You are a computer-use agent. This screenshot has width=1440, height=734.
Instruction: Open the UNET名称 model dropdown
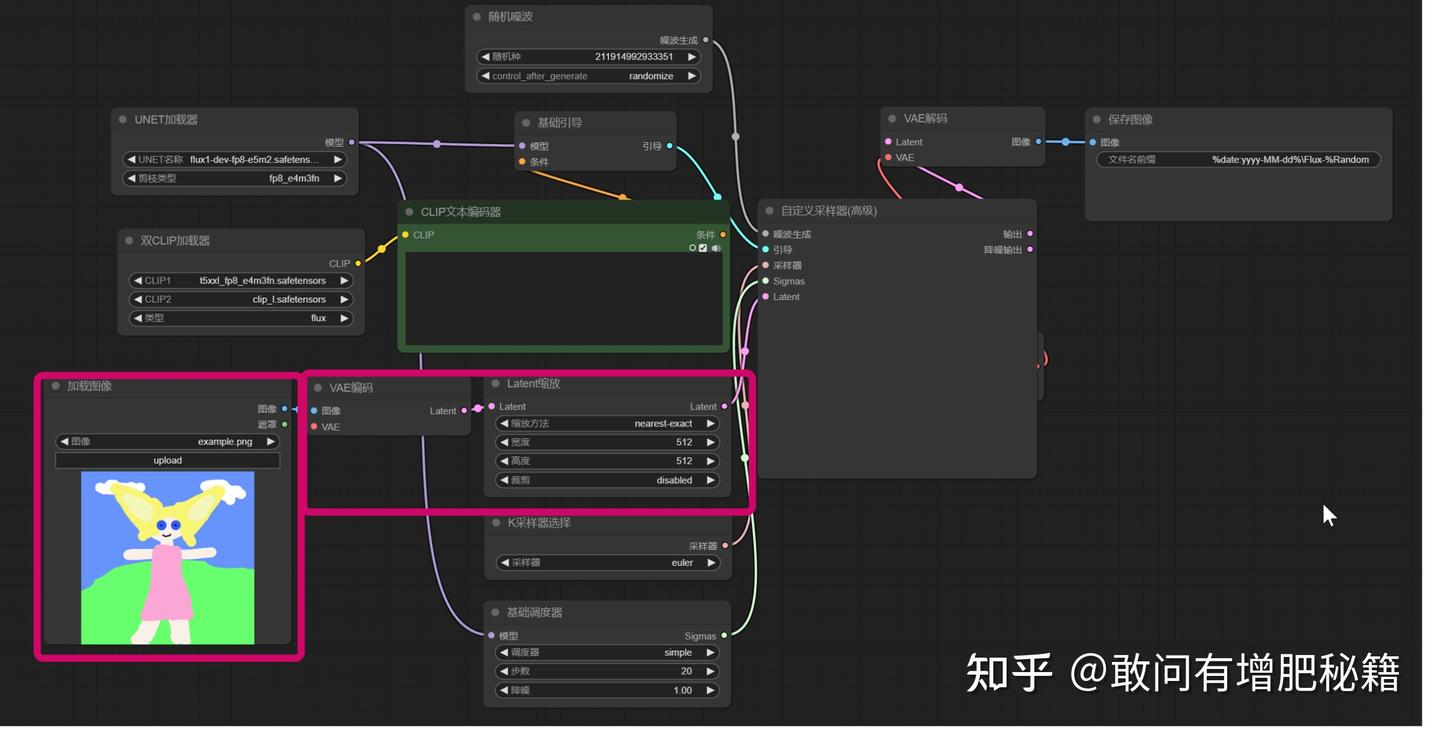[x=235, y=159]
